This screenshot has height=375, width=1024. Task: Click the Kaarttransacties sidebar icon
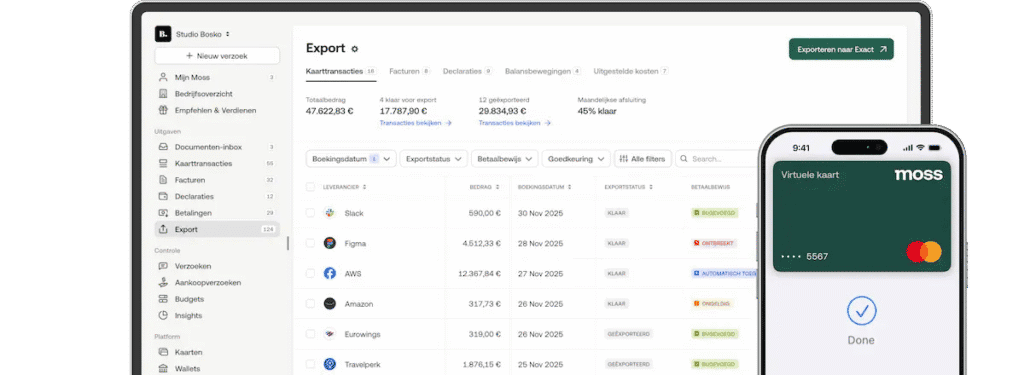pos(163,163)
